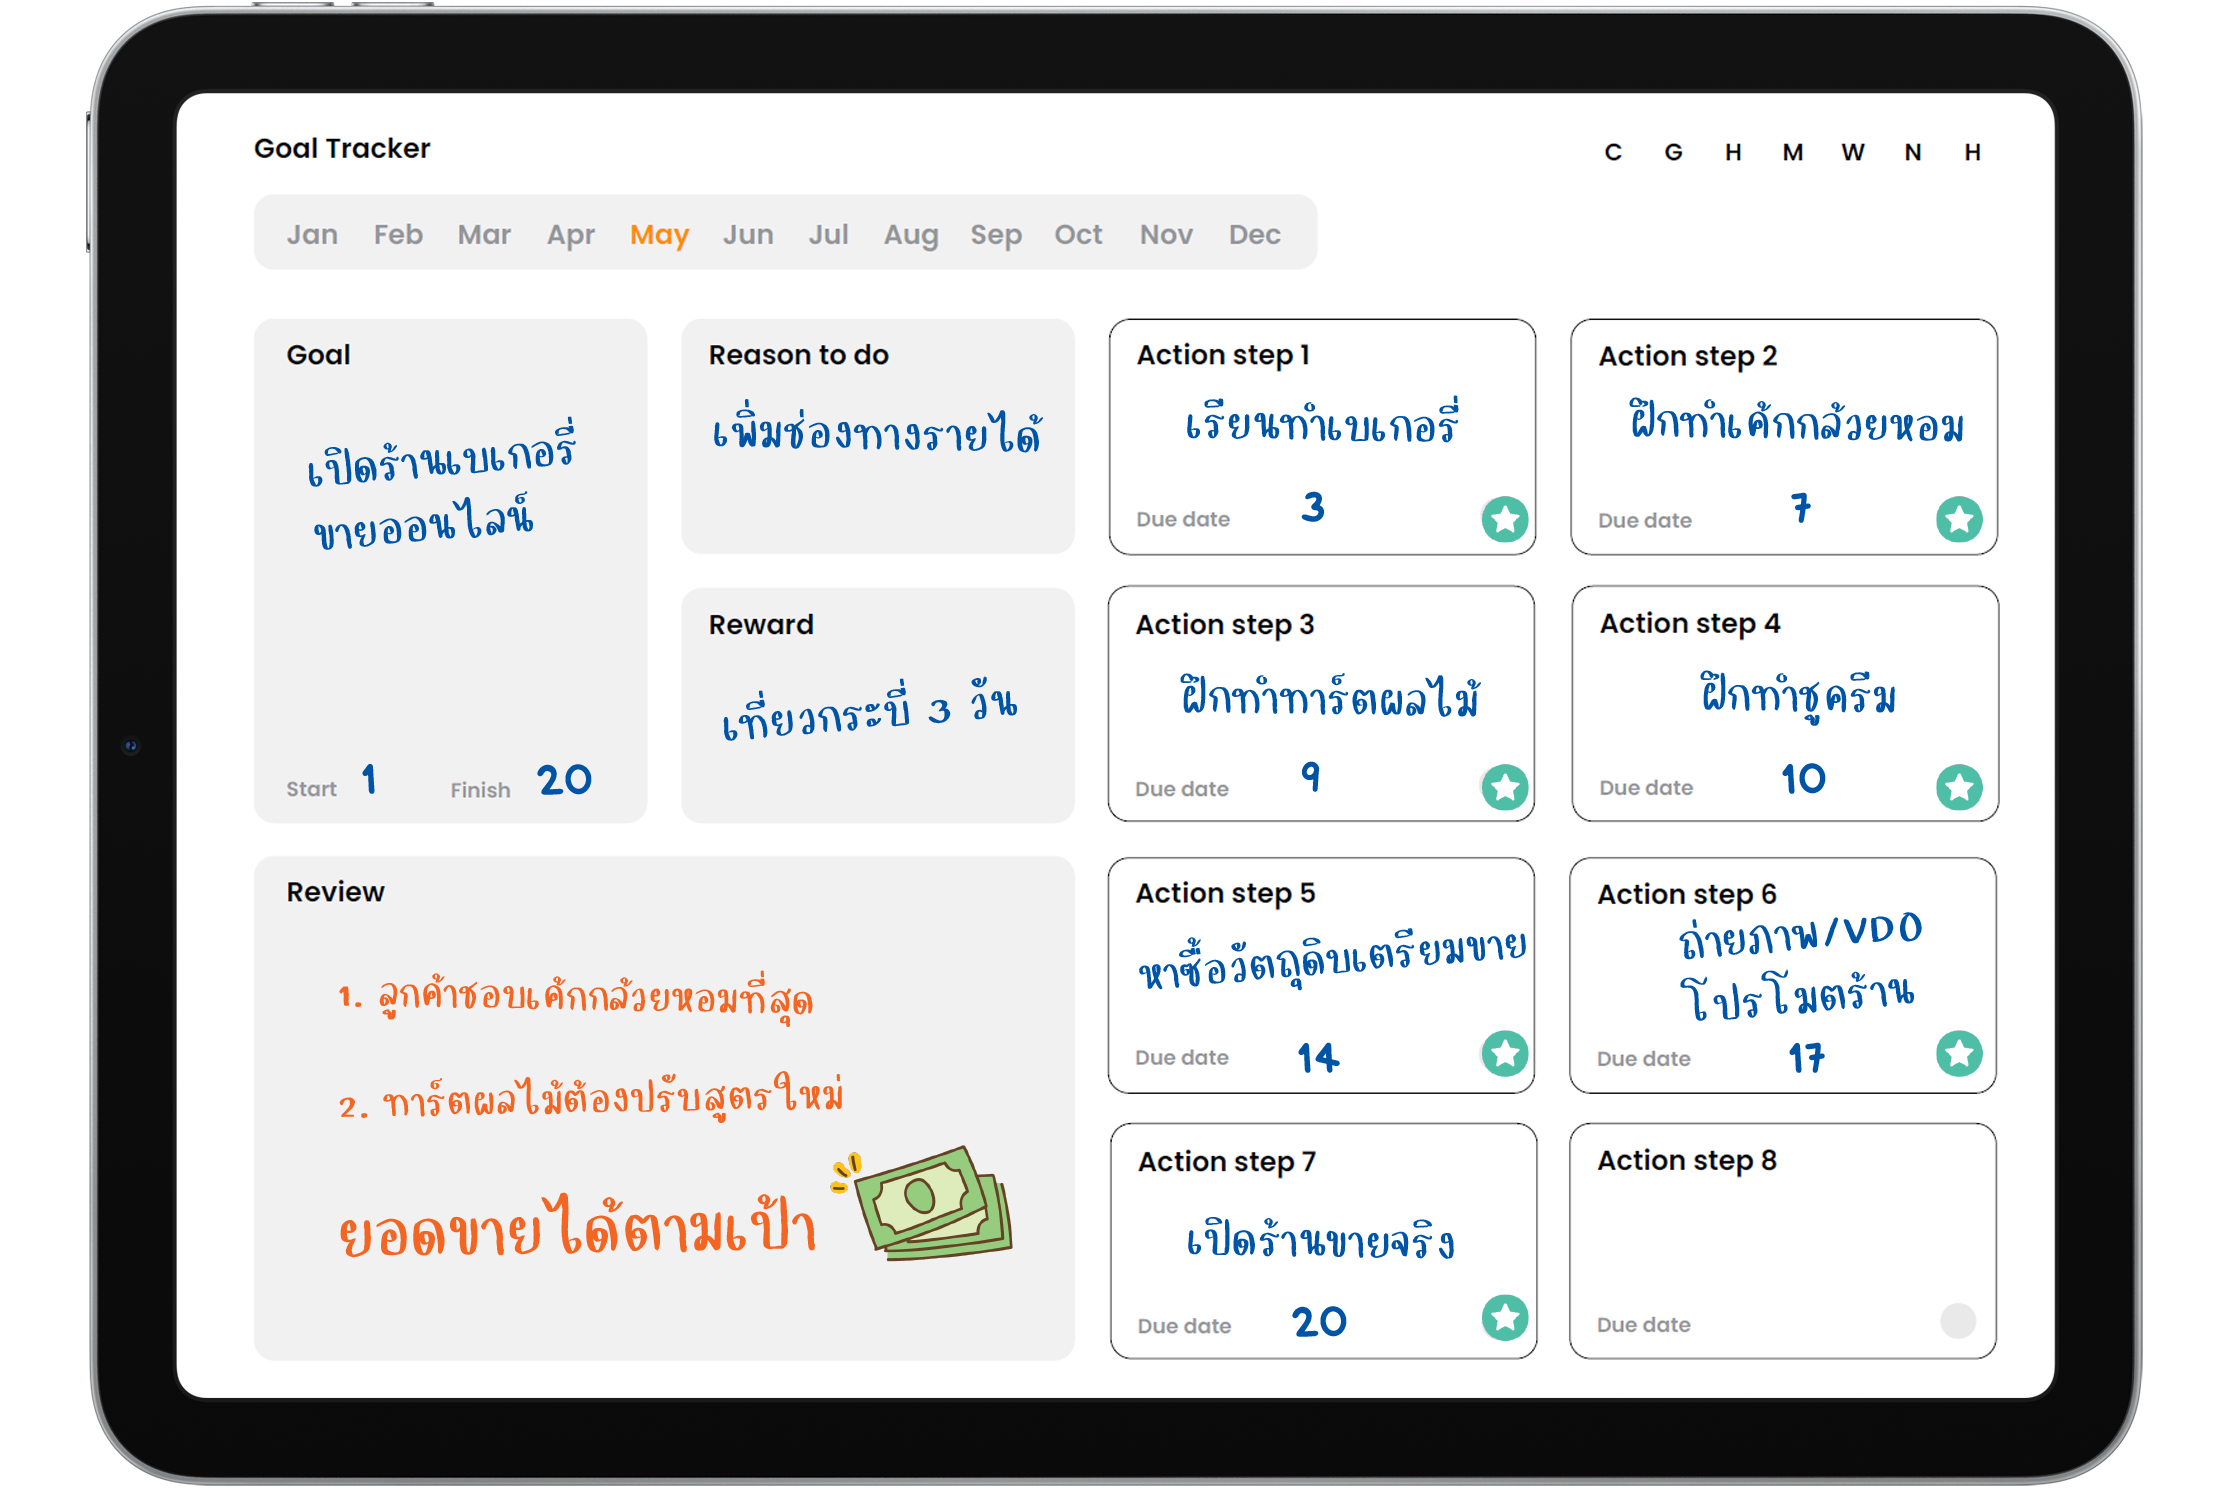
Task: Toggle the star on Action step 2
Action: click(1959, 519)
